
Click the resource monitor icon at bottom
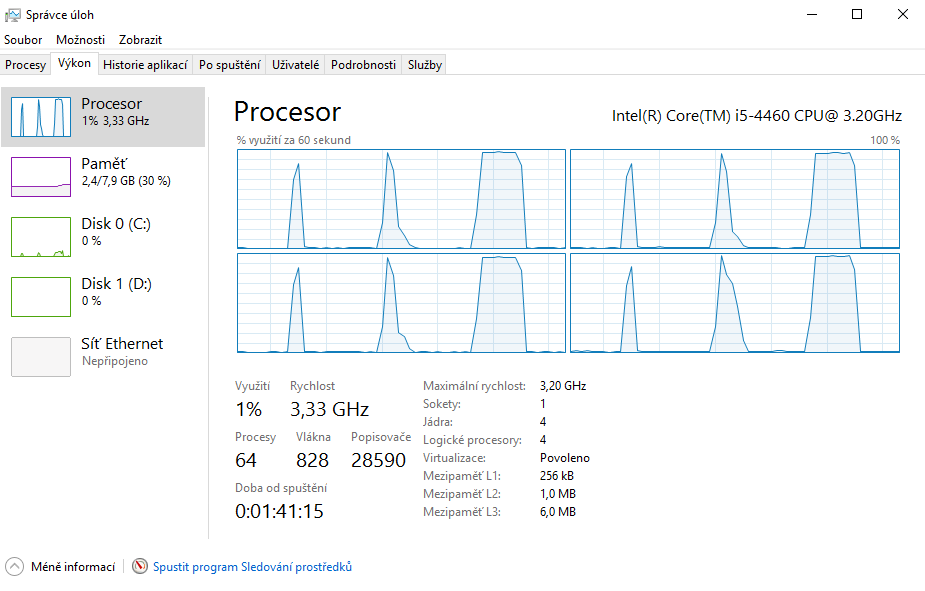[140, 567]
